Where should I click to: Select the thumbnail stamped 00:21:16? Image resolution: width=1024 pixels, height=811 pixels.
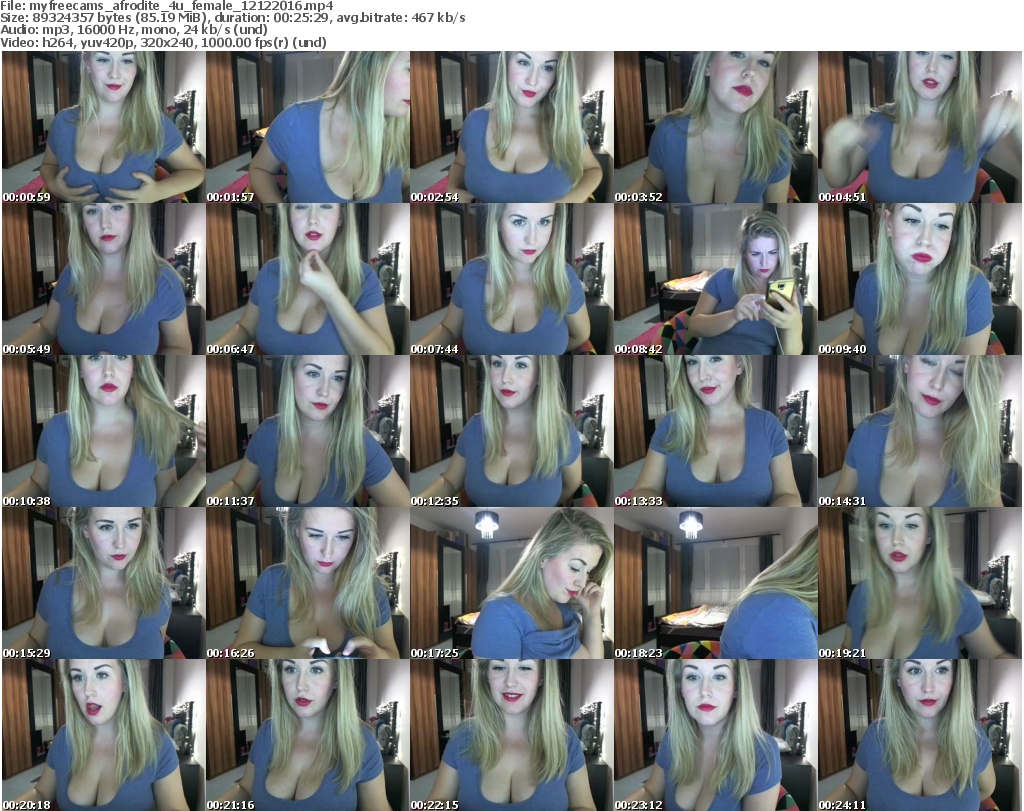308,735
